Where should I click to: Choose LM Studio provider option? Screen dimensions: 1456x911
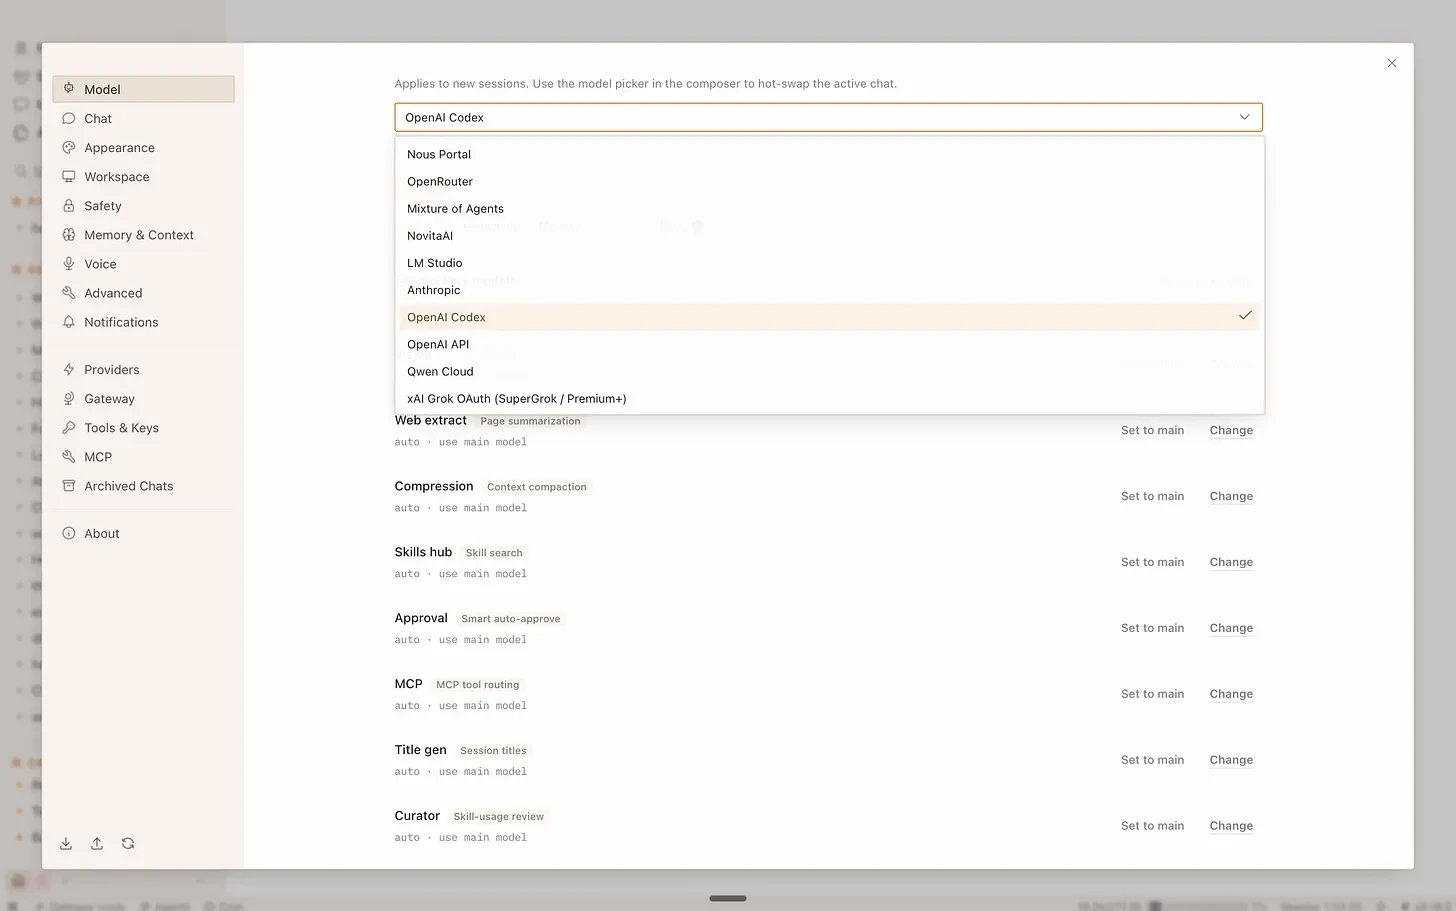point(828,262)
